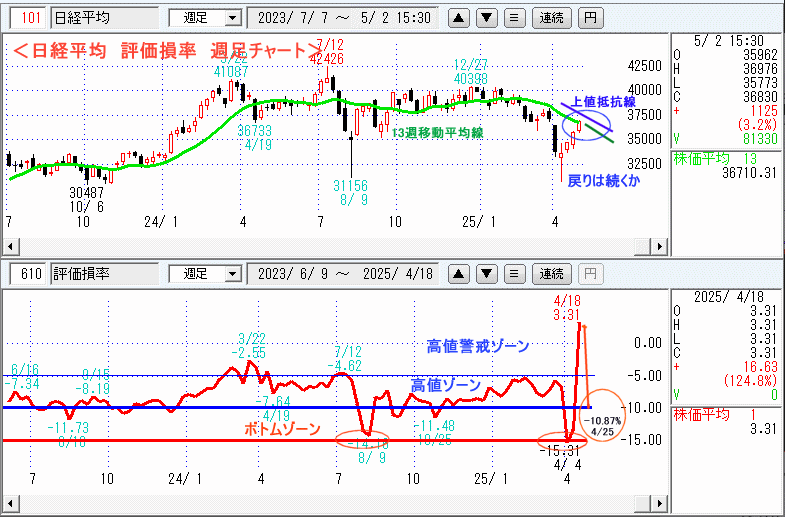Open the menu icon in 評価損率 chart toolbar
Screen dimensions: 785x517
(515, 274)
